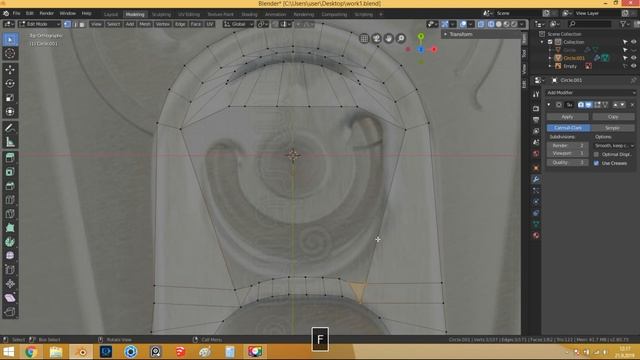Toggle camera view in the viewport

pos(376,38)
